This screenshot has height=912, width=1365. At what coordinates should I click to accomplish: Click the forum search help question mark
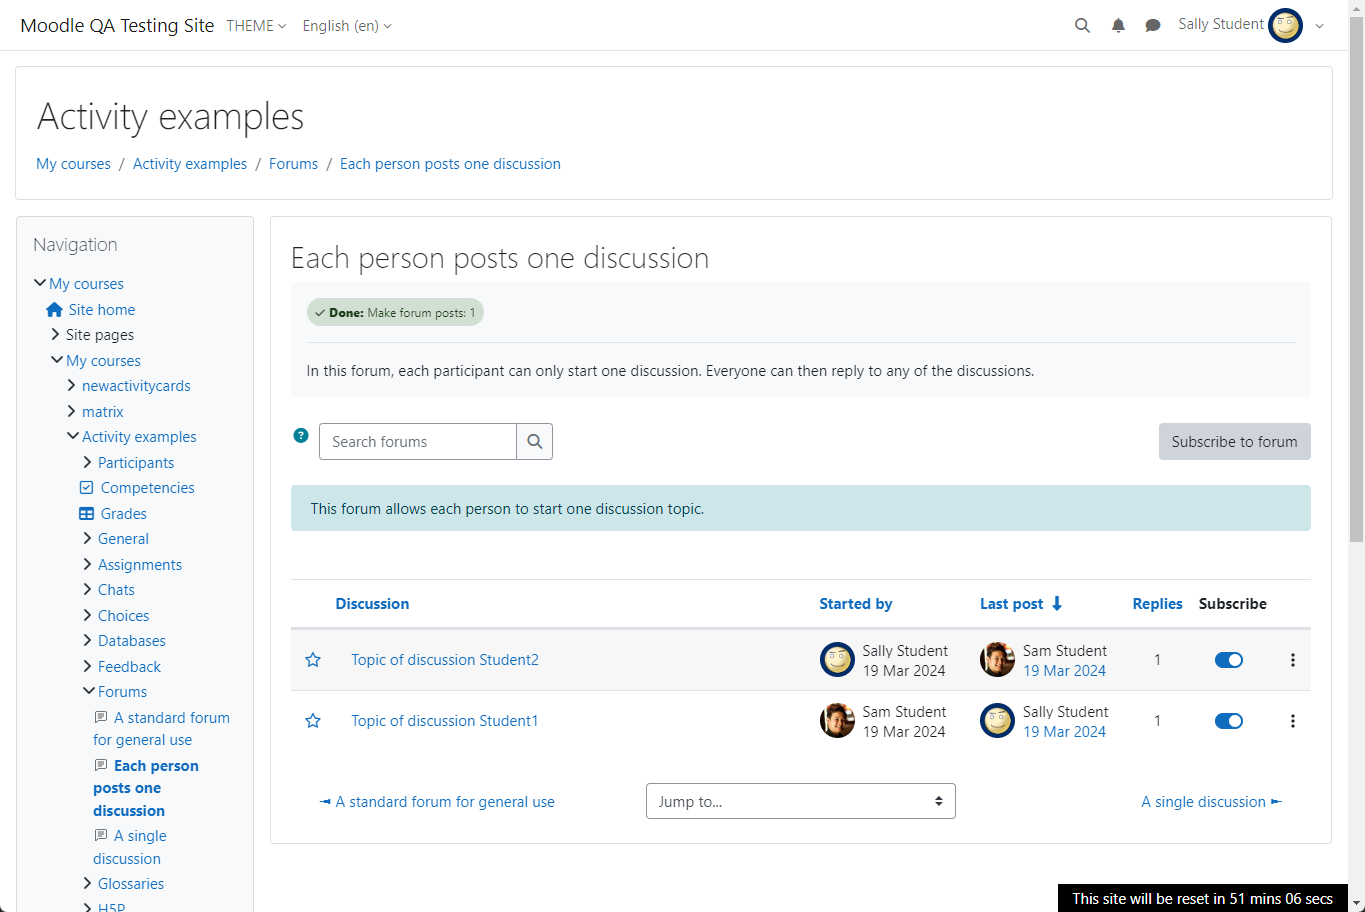pyautogui.click(x=301, y=435)
